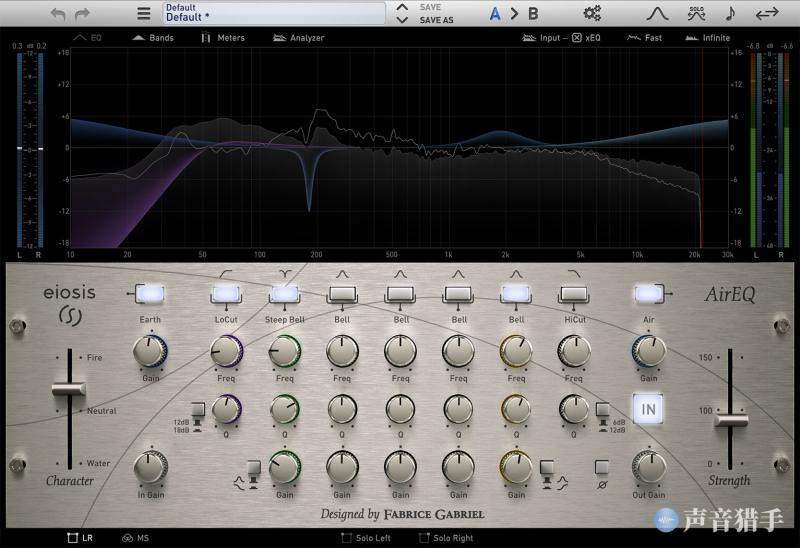
Task: Click the SAVE AS button
Action: [436, 20]
